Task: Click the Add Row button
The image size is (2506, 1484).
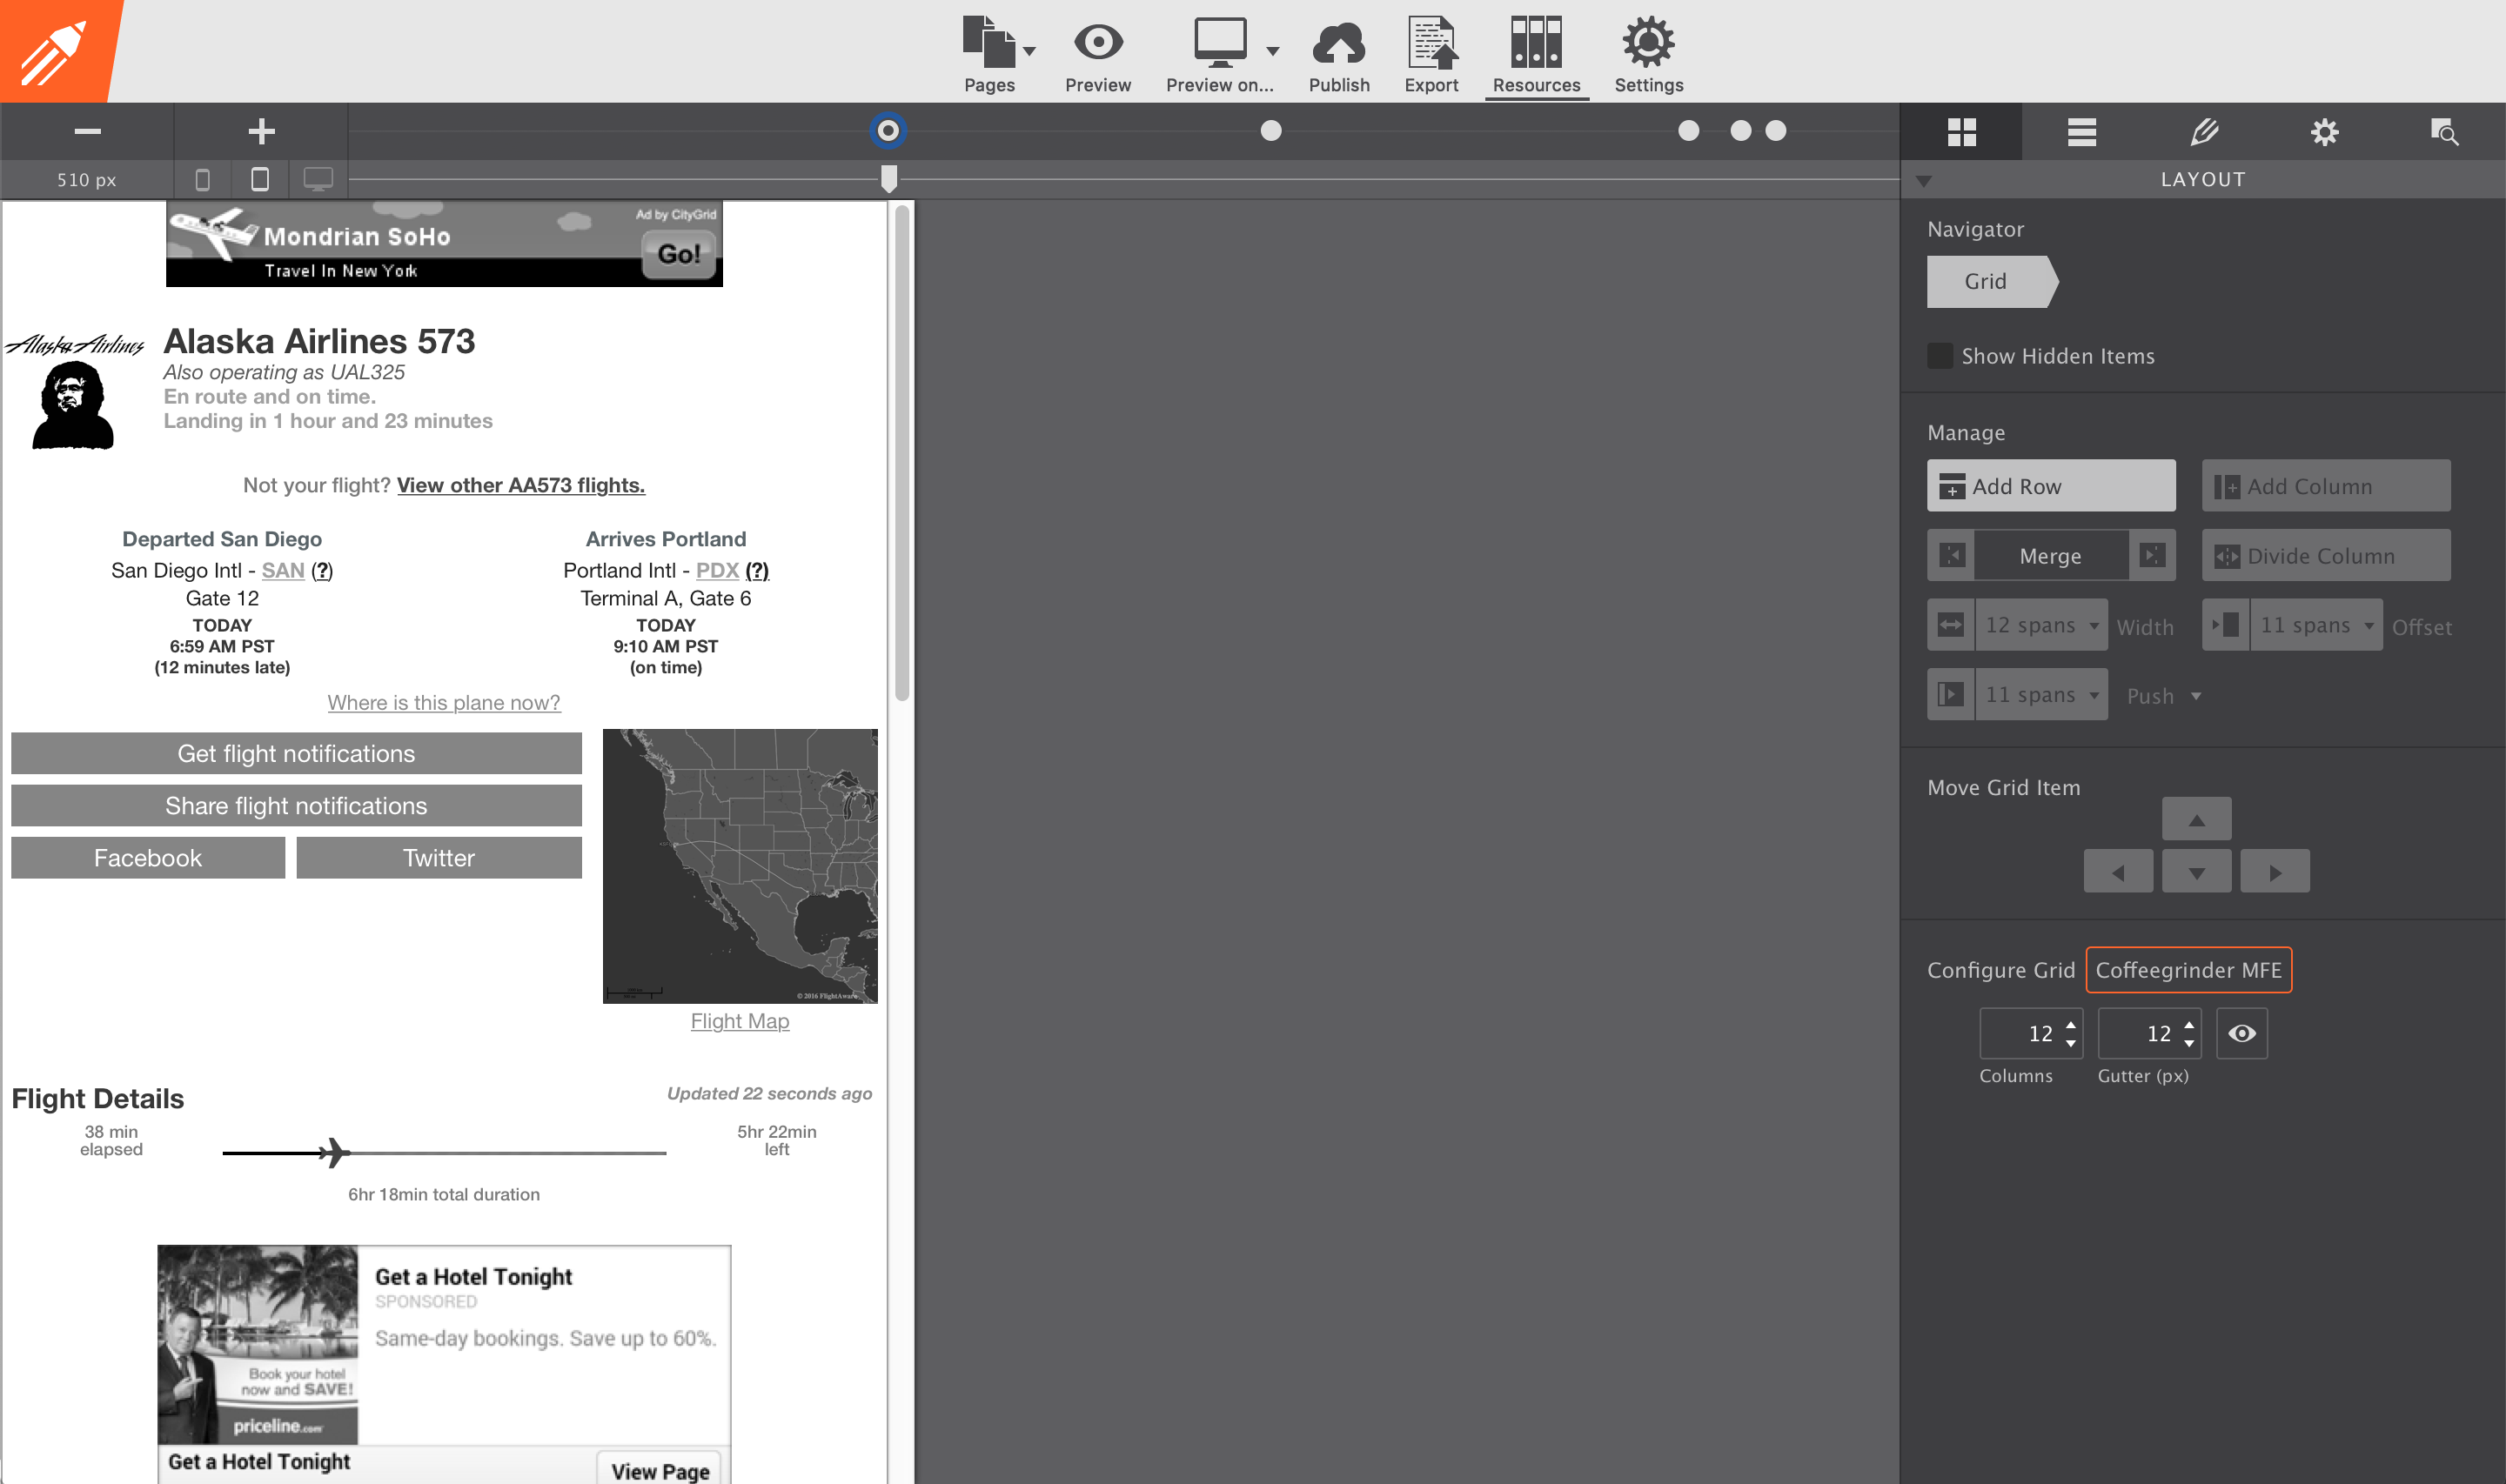Action: [2051, 486]
